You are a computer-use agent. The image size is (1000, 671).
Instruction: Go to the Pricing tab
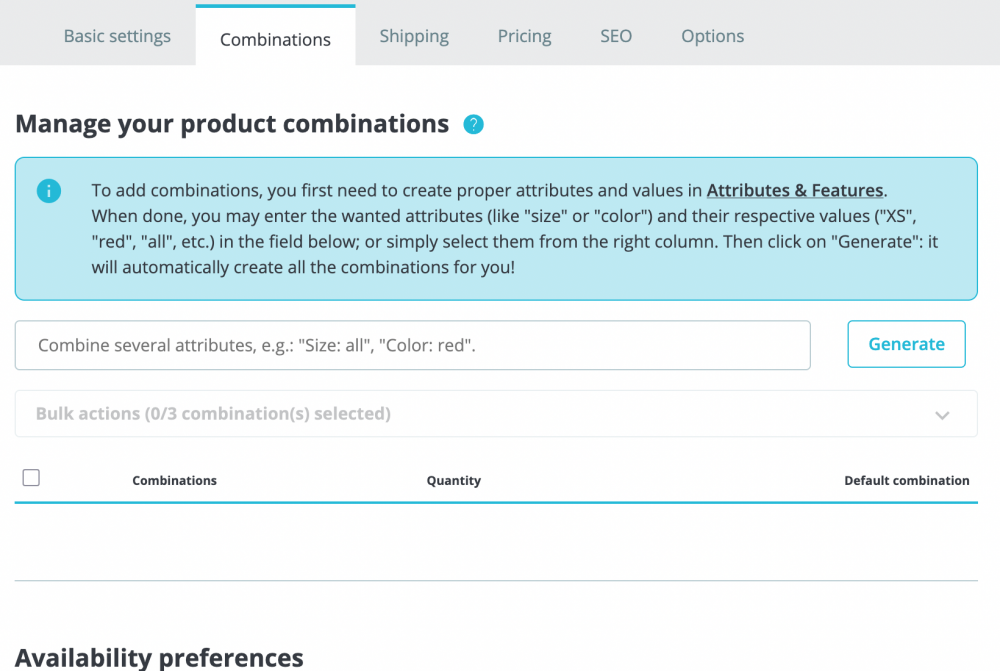524,36
